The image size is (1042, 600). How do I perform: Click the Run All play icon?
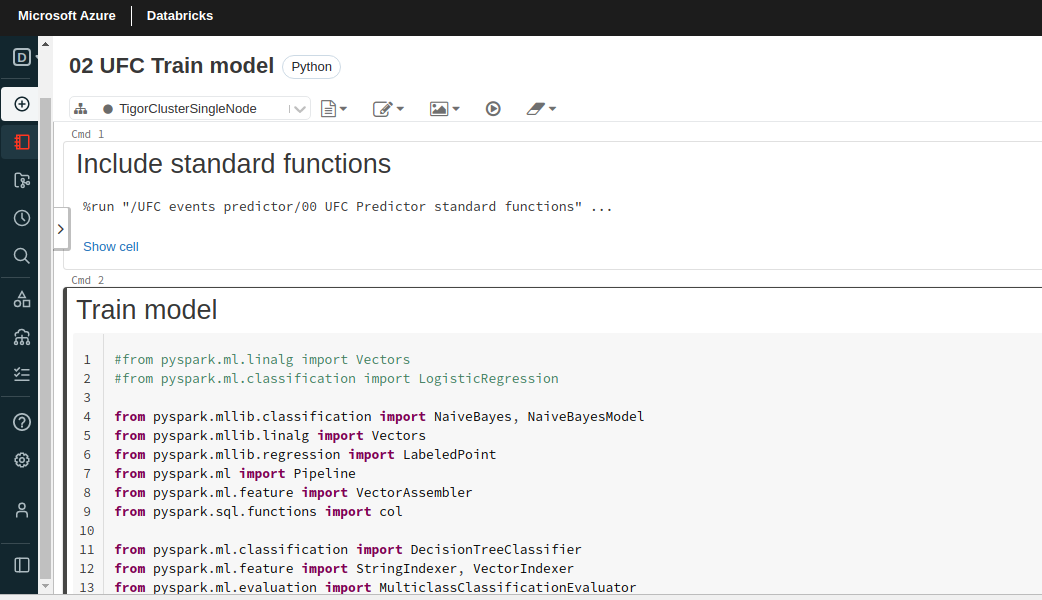point(493,109)
